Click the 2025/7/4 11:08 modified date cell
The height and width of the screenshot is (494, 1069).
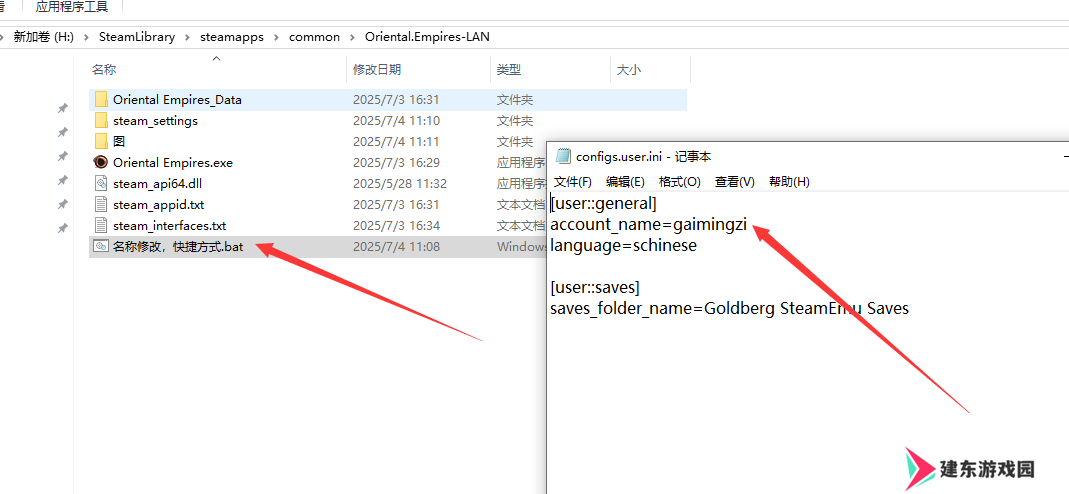pyautogui.click(x=396, y=247)
